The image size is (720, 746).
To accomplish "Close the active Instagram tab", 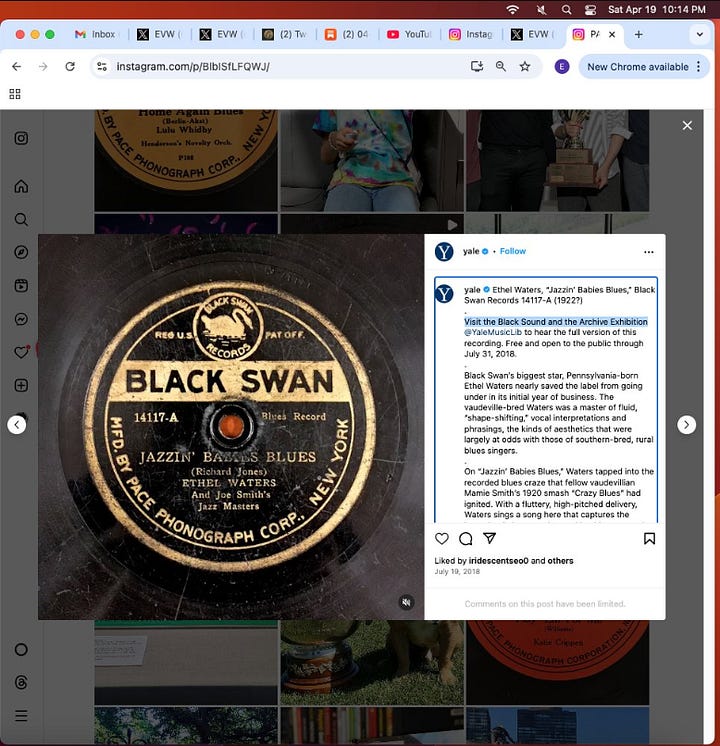I will point(612,34).
